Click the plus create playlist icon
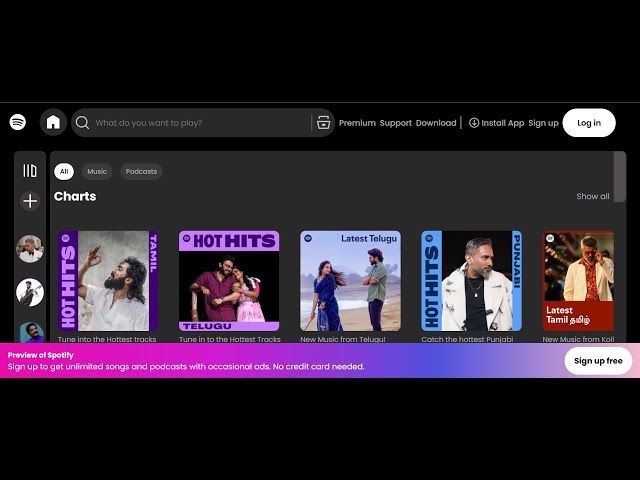This screenshot has height=480, width=640. pos(30,201)
